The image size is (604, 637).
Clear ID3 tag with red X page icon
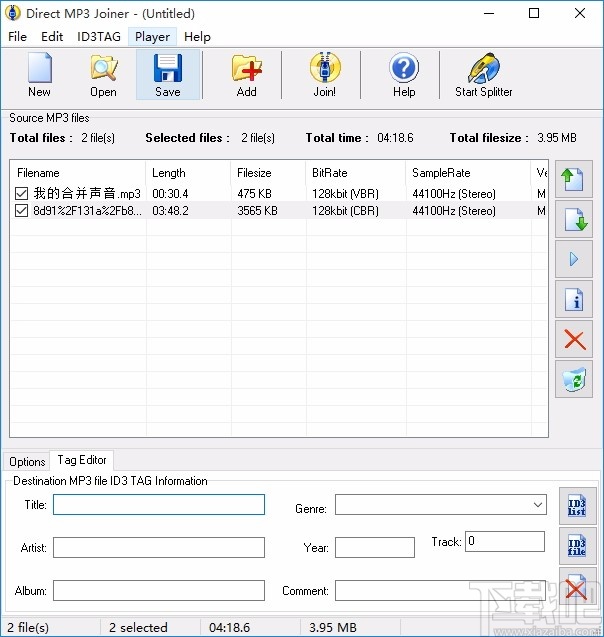(577, 586)
